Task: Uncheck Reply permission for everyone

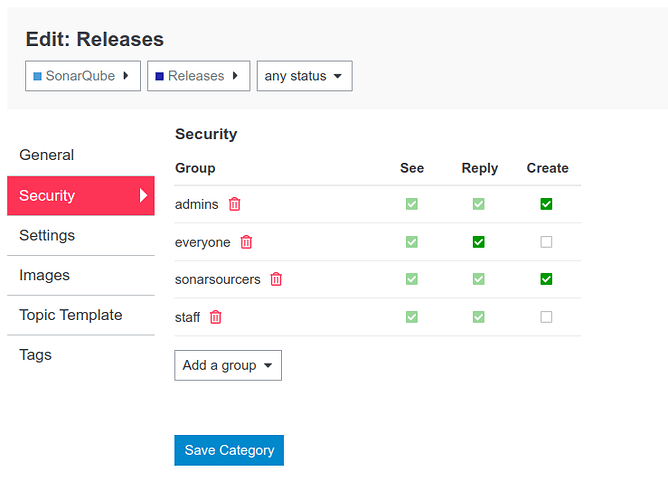Action: pos(478,242)
